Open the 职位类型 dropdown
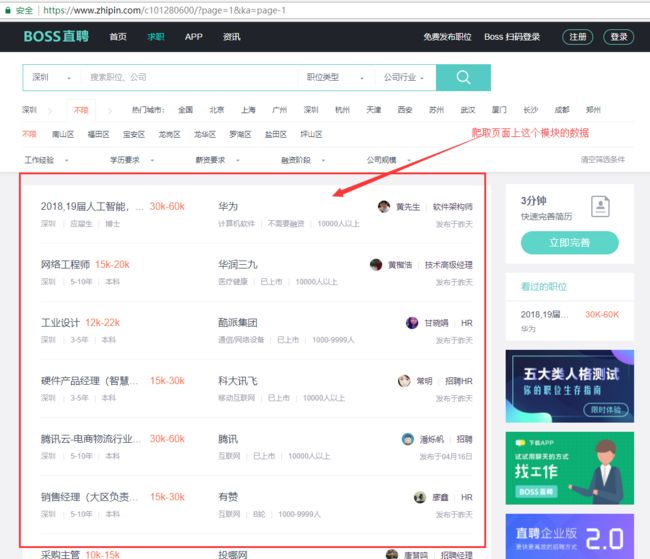The image size is (650, 559). click(335, 78)
